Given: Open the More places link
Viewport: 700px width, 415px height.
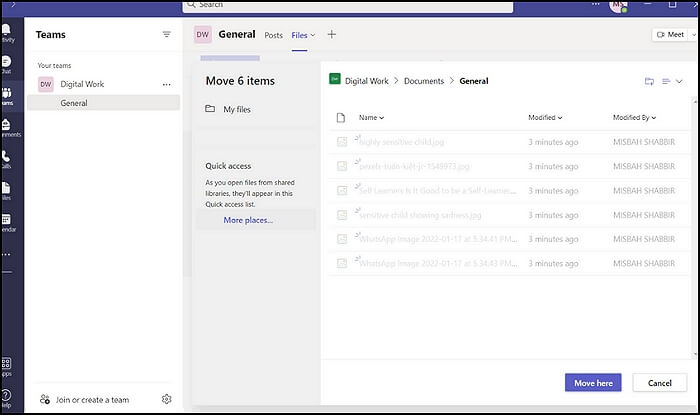Looking at the screenshot, I should 248,220.
